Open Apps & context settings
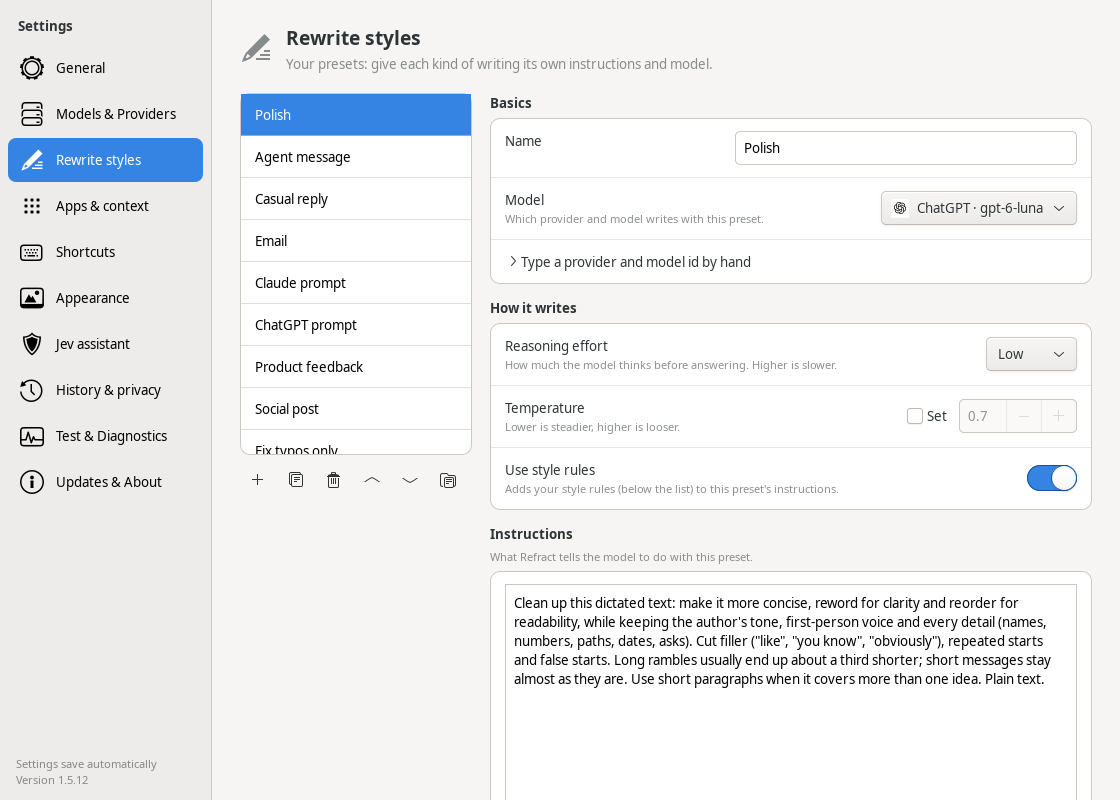 click(106, 206)
